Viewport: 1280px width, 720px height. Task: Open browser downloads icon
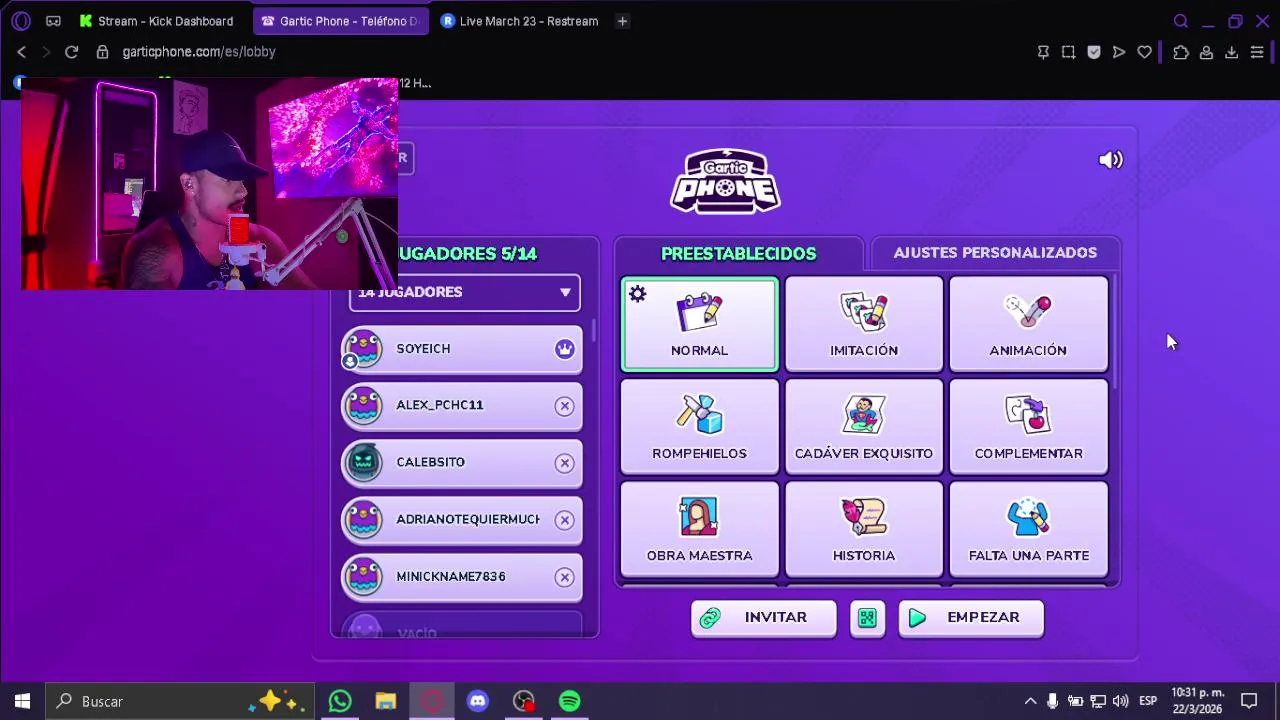tap(1231, 52)
